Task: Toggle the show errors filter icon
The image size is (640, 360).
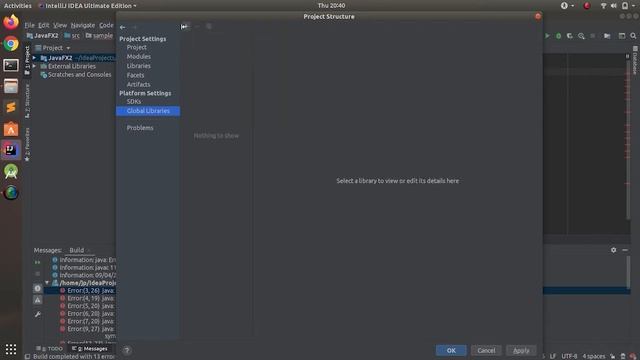Action: 38,289
